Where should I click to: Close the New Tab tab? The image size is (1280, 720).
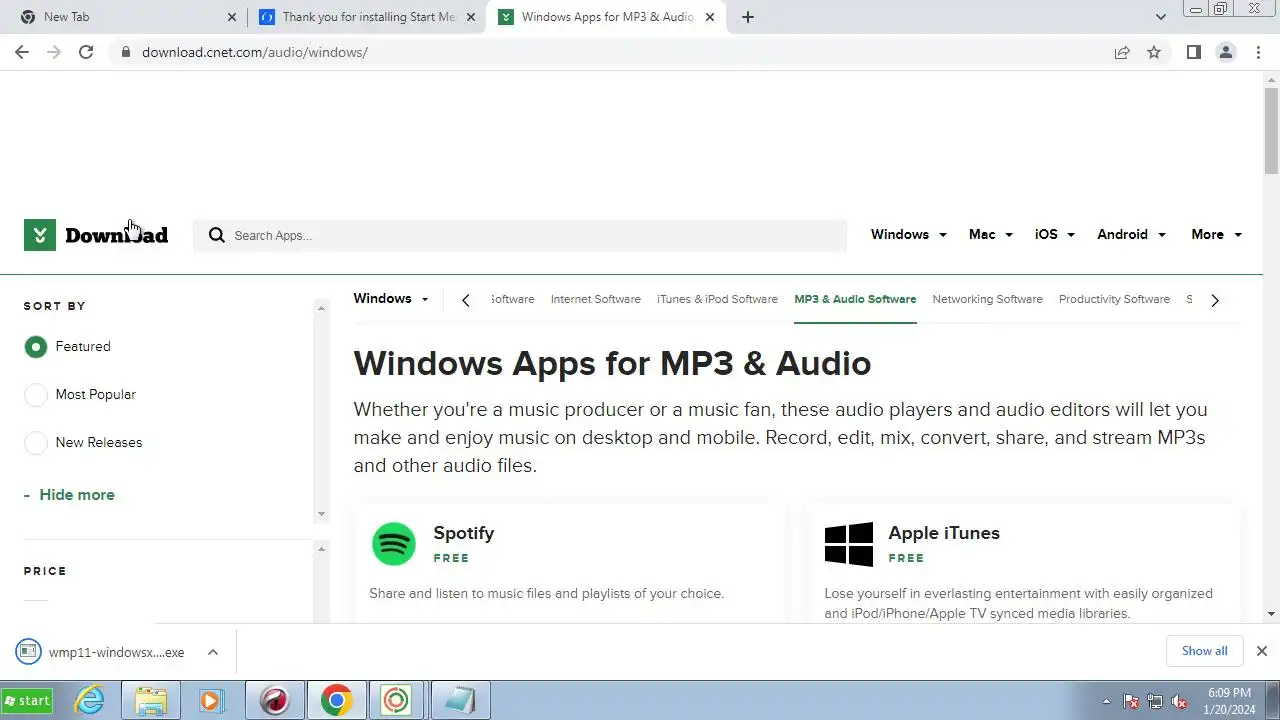pyautogui.click(x=232, y=17)
